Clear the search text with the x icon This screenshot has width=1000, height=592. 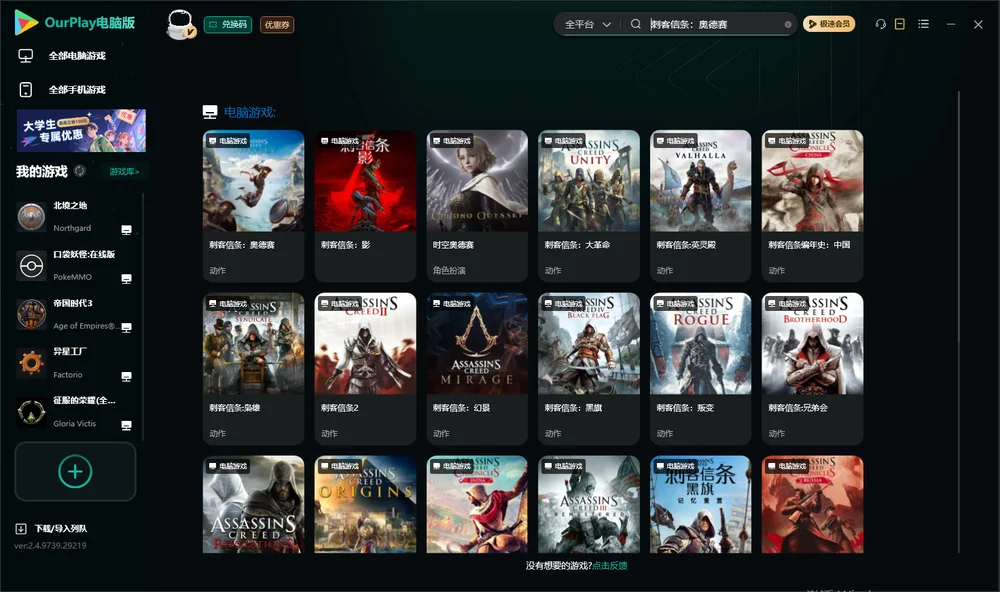coord(788,24)
